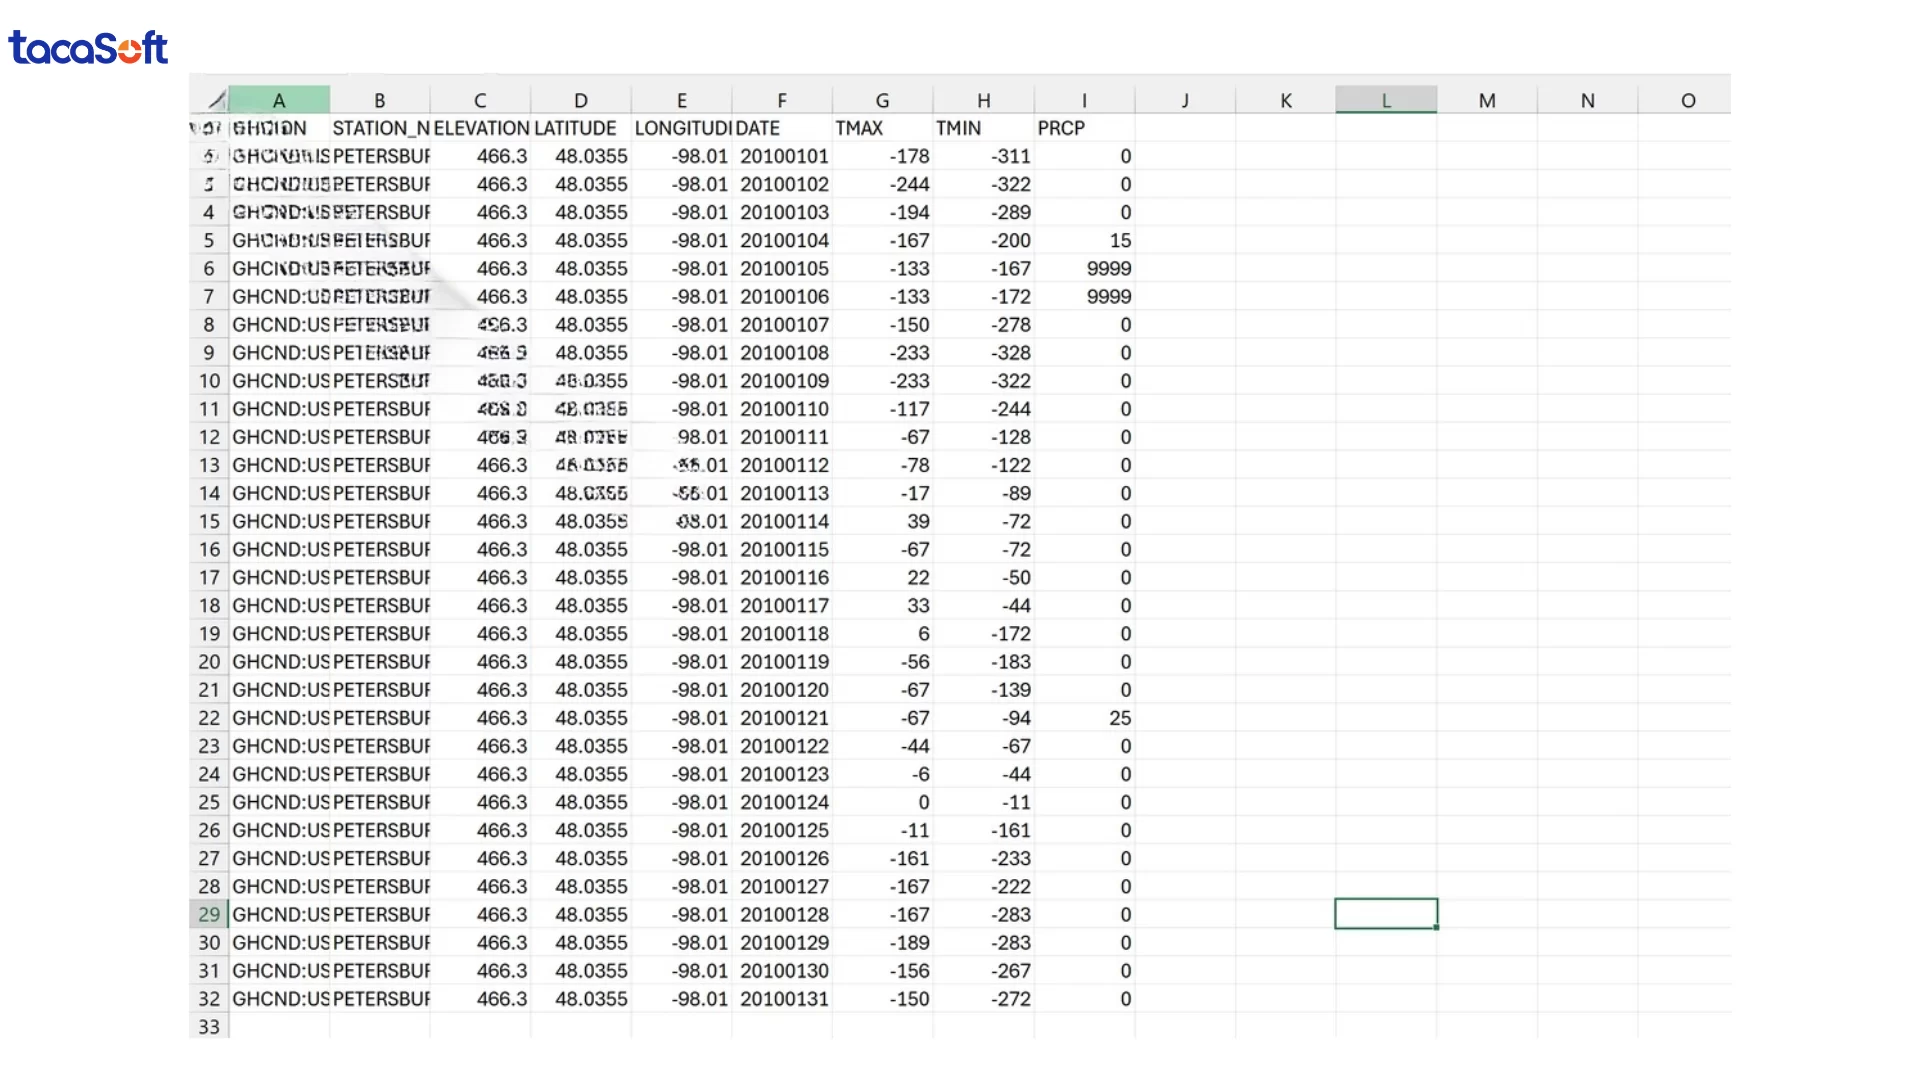This screenshot has height=1080, width=1920.
Task: Click TMAX cell -156 in row 31
Action: (883, 970)
